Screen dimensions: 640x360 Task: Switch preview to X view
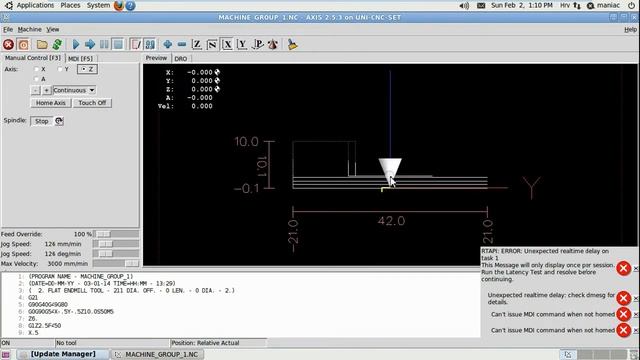pyautogui.click(x=227, y=44)
